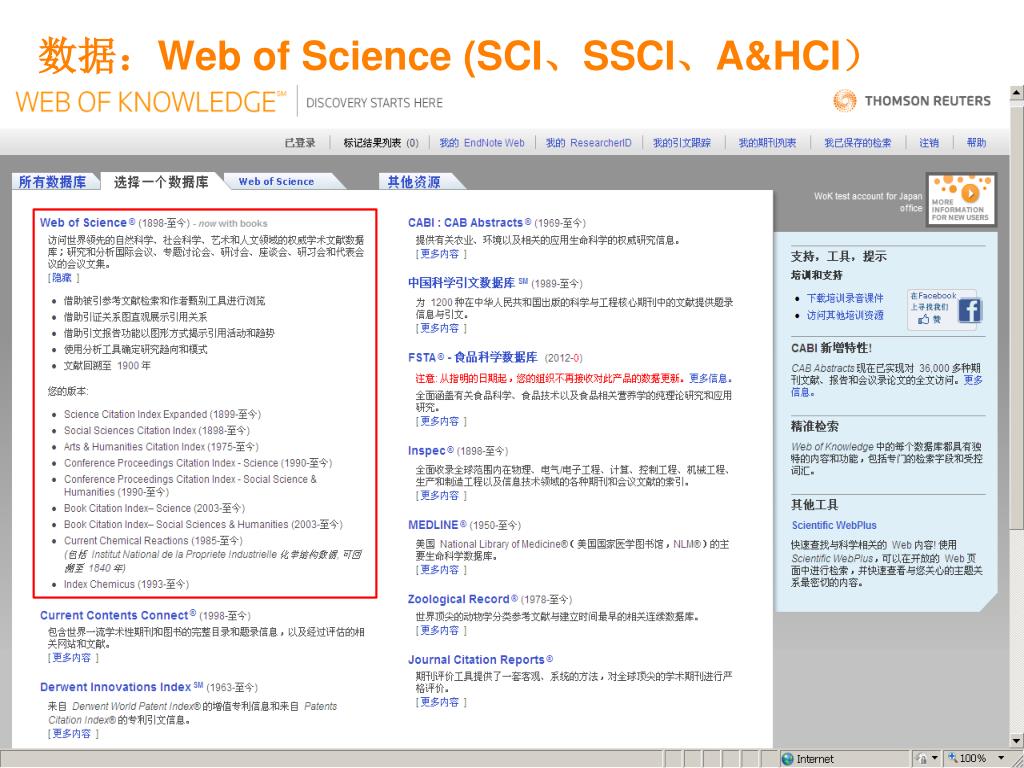Click the Facebook 赞 like button

(x=929, y=319)
